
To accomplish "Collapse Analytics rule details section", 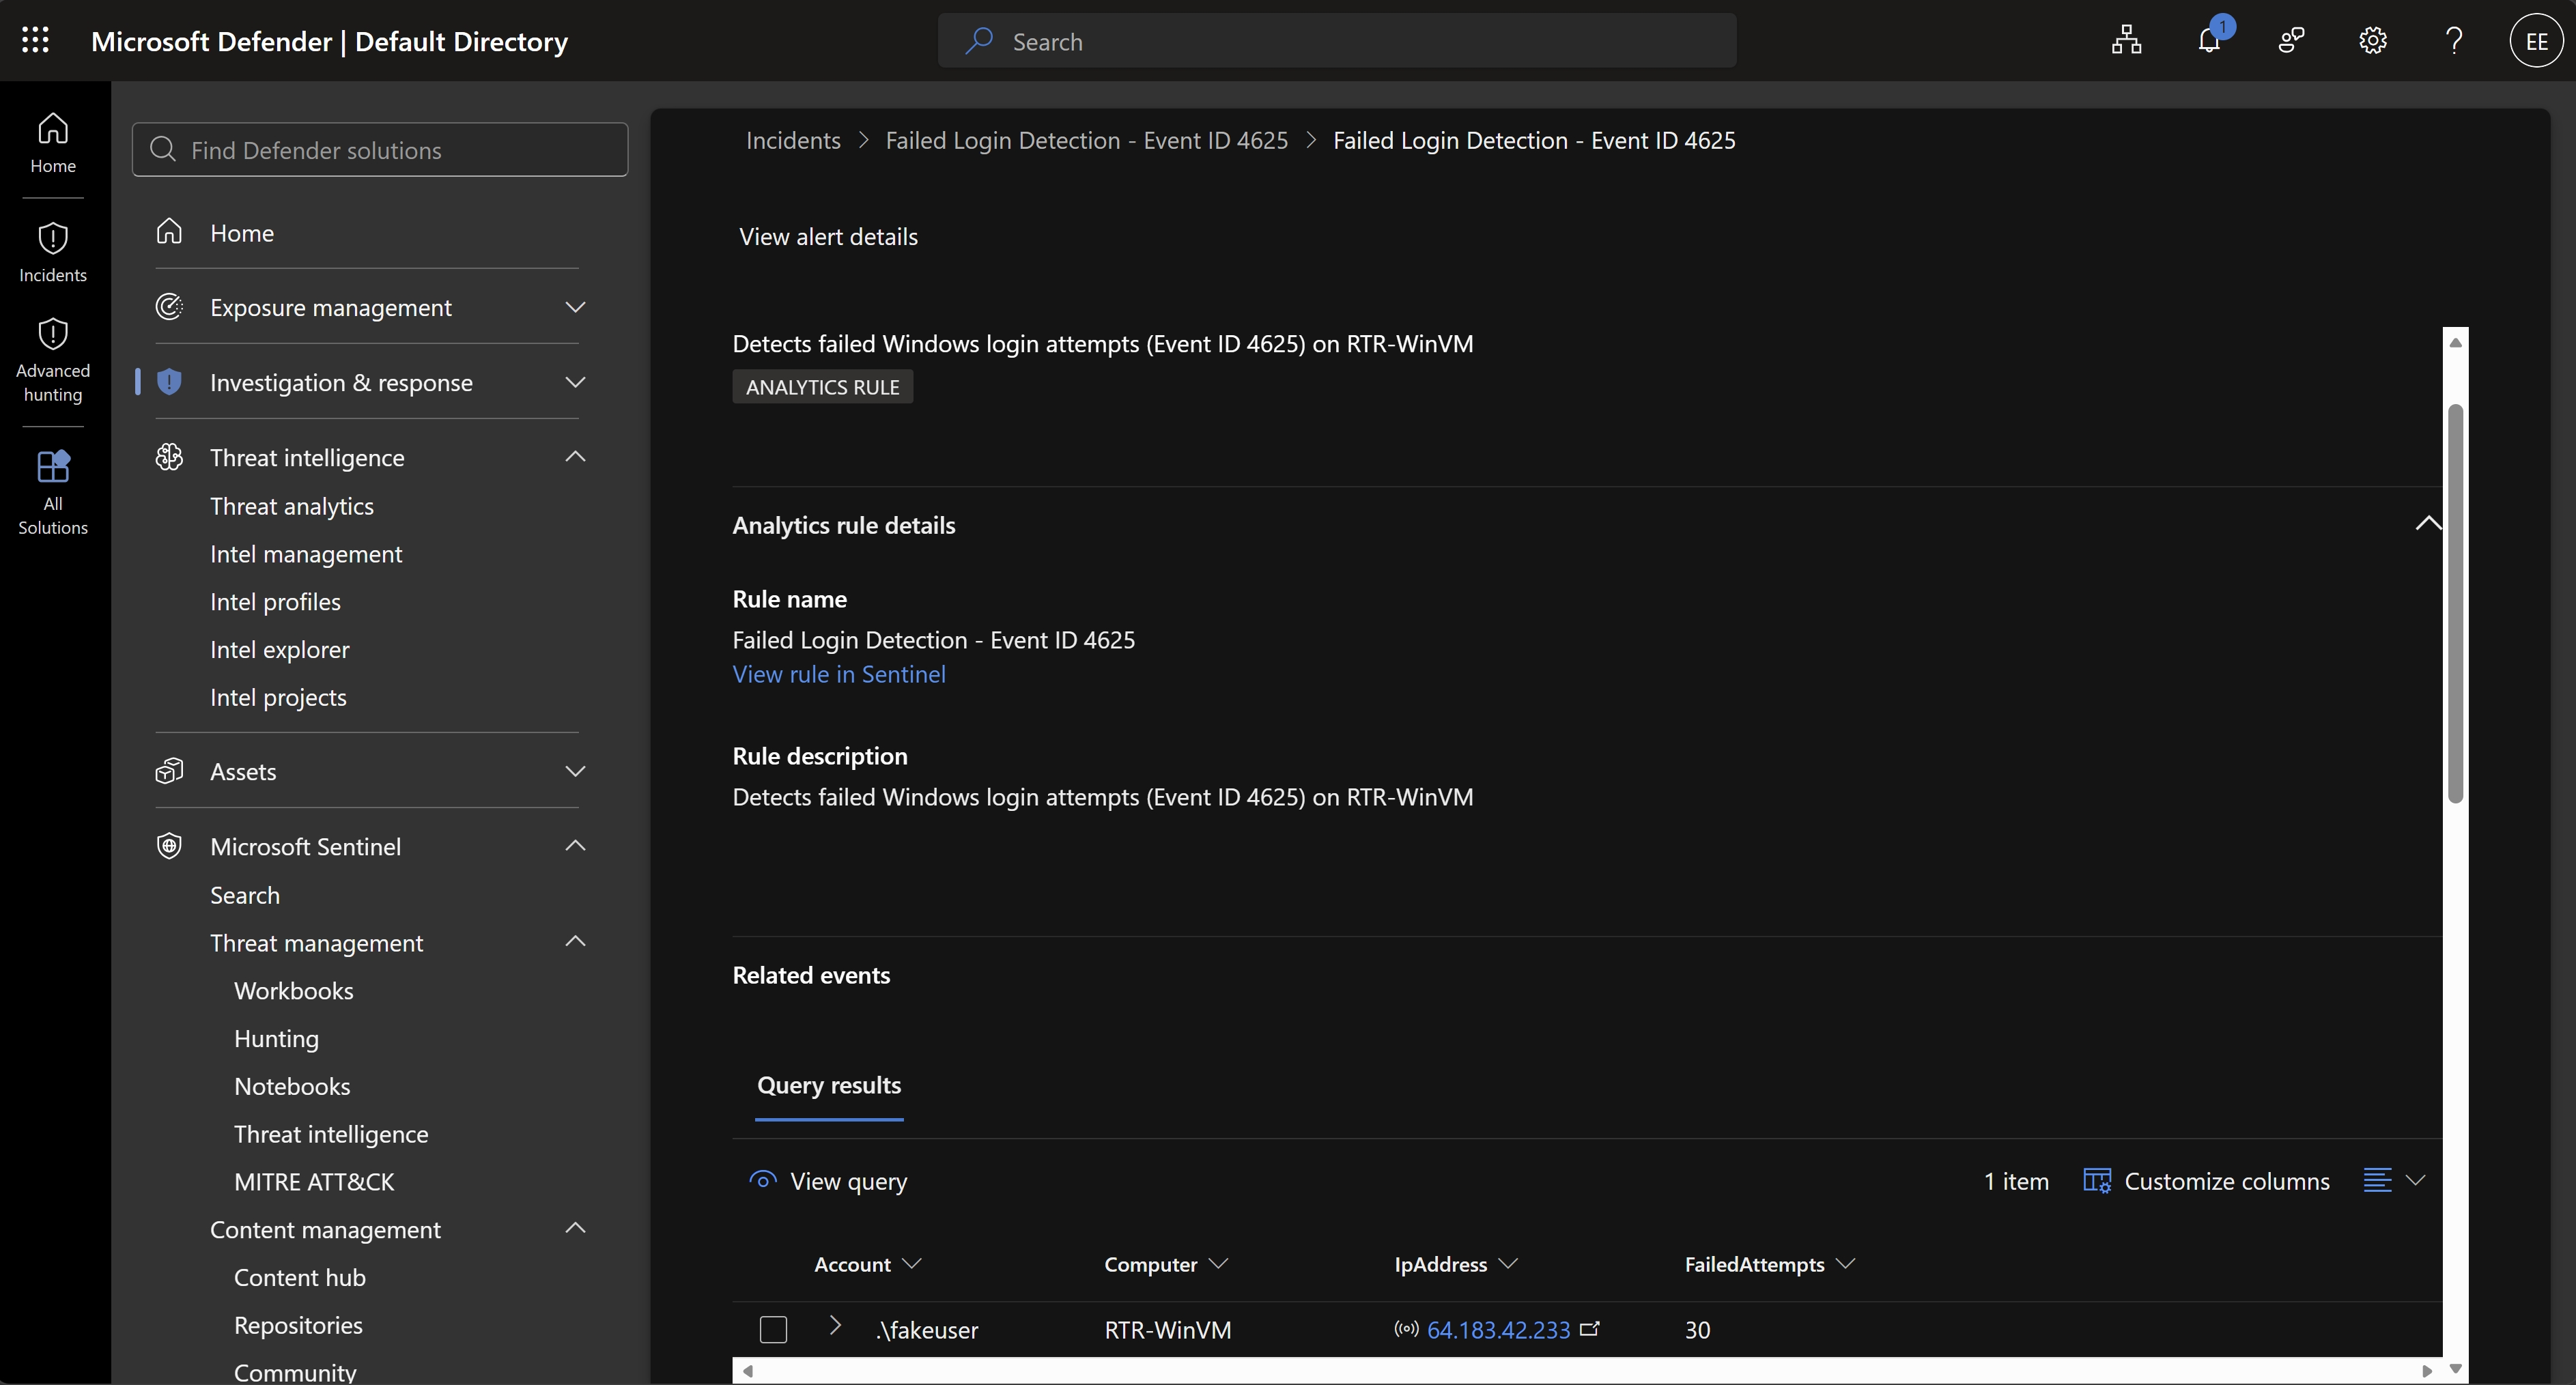I will [2428, 523].
